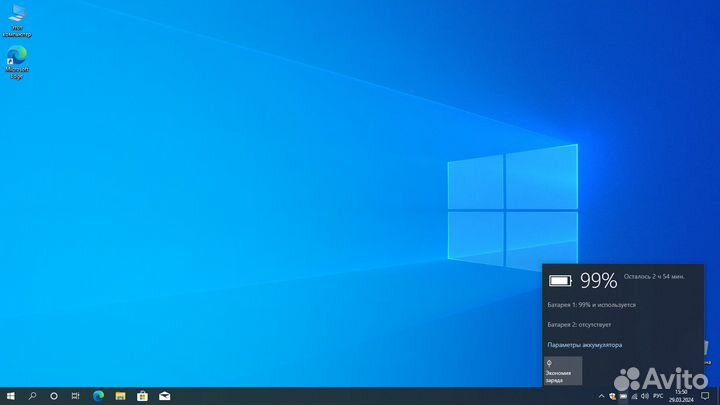Open 'Параметры аккумулятора' link
The height and width of the screenshot is (405, 720).
(x=585, y=345)
